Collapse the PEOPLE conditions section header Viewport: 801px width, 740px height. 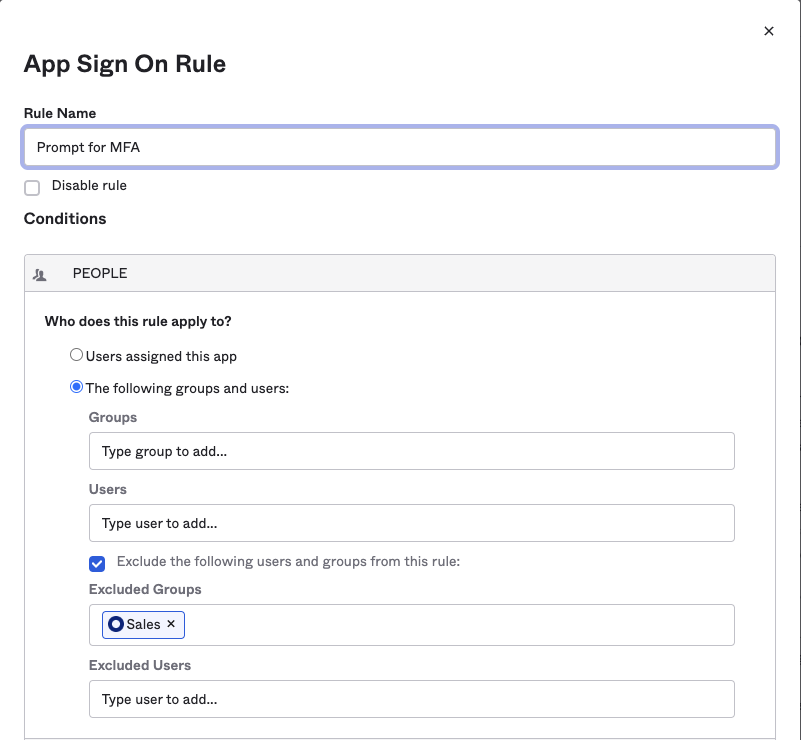pyautogui.click(x=400, y=273)
